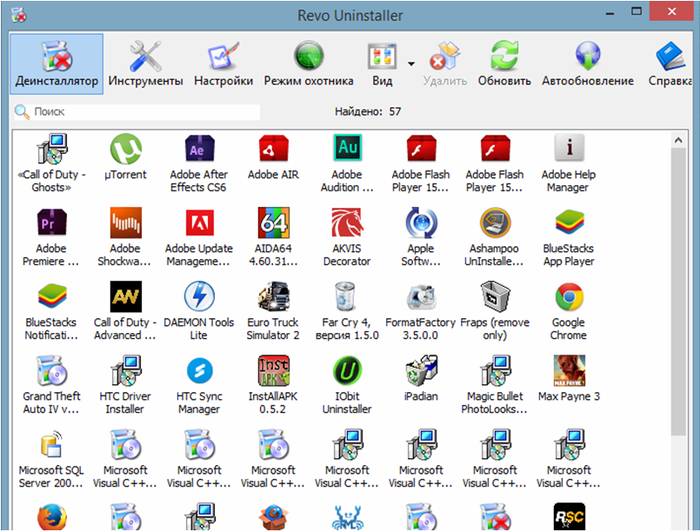Click the Обновить refresh button
This screenshot has height=532, width=700.
click(x=504, y=63)
